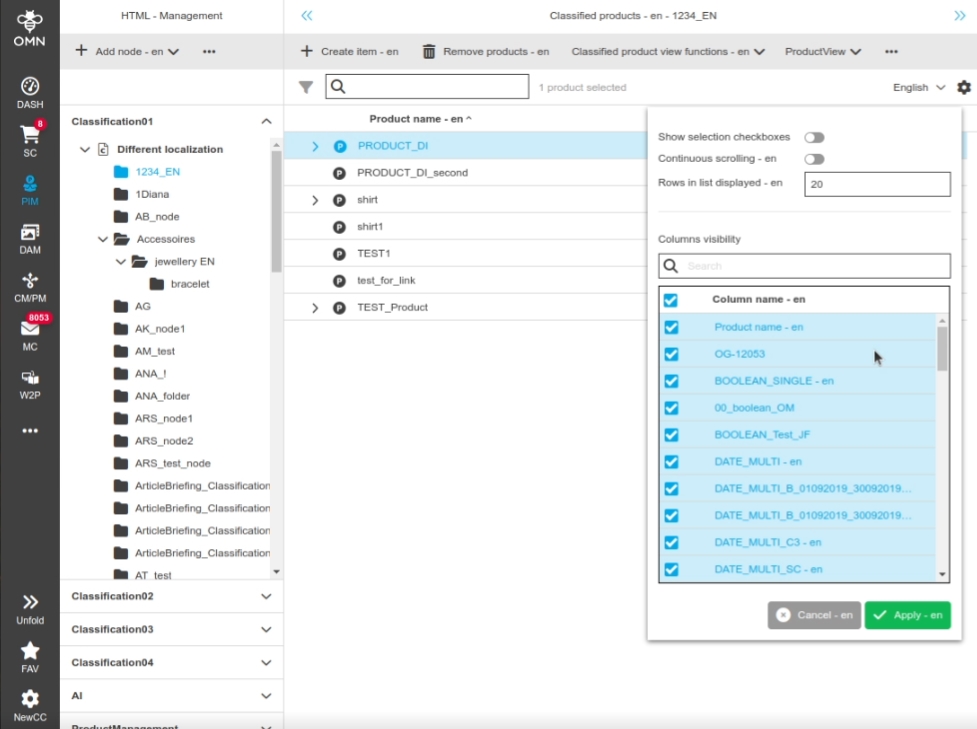Screen dimensions: 977x729
Task: Open the NewCC gear icon
Action: (x=30, y=698)
